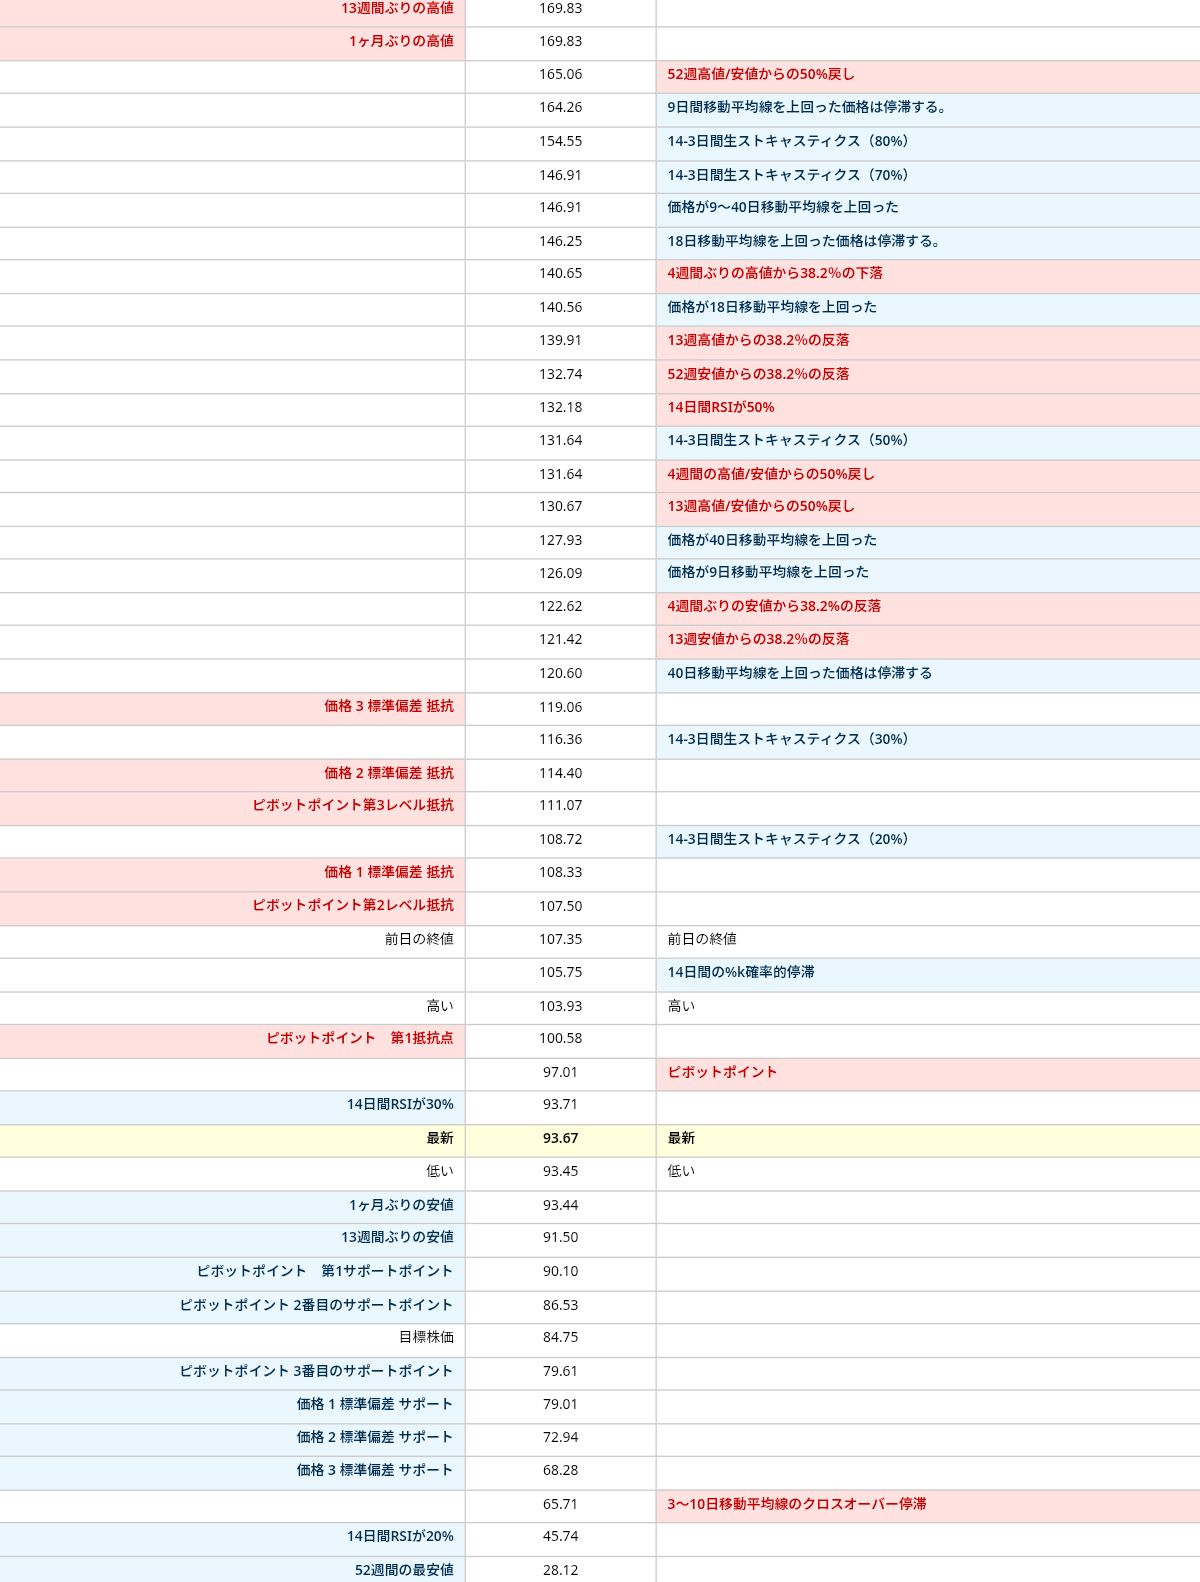
Task: Select '4週間の高値/安値からの50%戻し' text
Action: [771, 474]
